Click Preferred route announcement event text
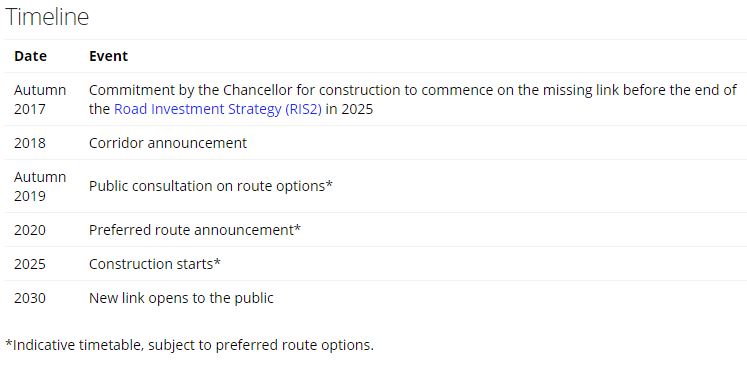 [x=195, y=230]
